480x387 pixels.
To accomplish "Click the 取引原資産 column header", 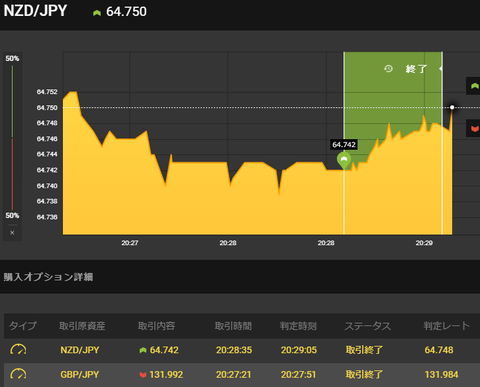I will (82, 326).
